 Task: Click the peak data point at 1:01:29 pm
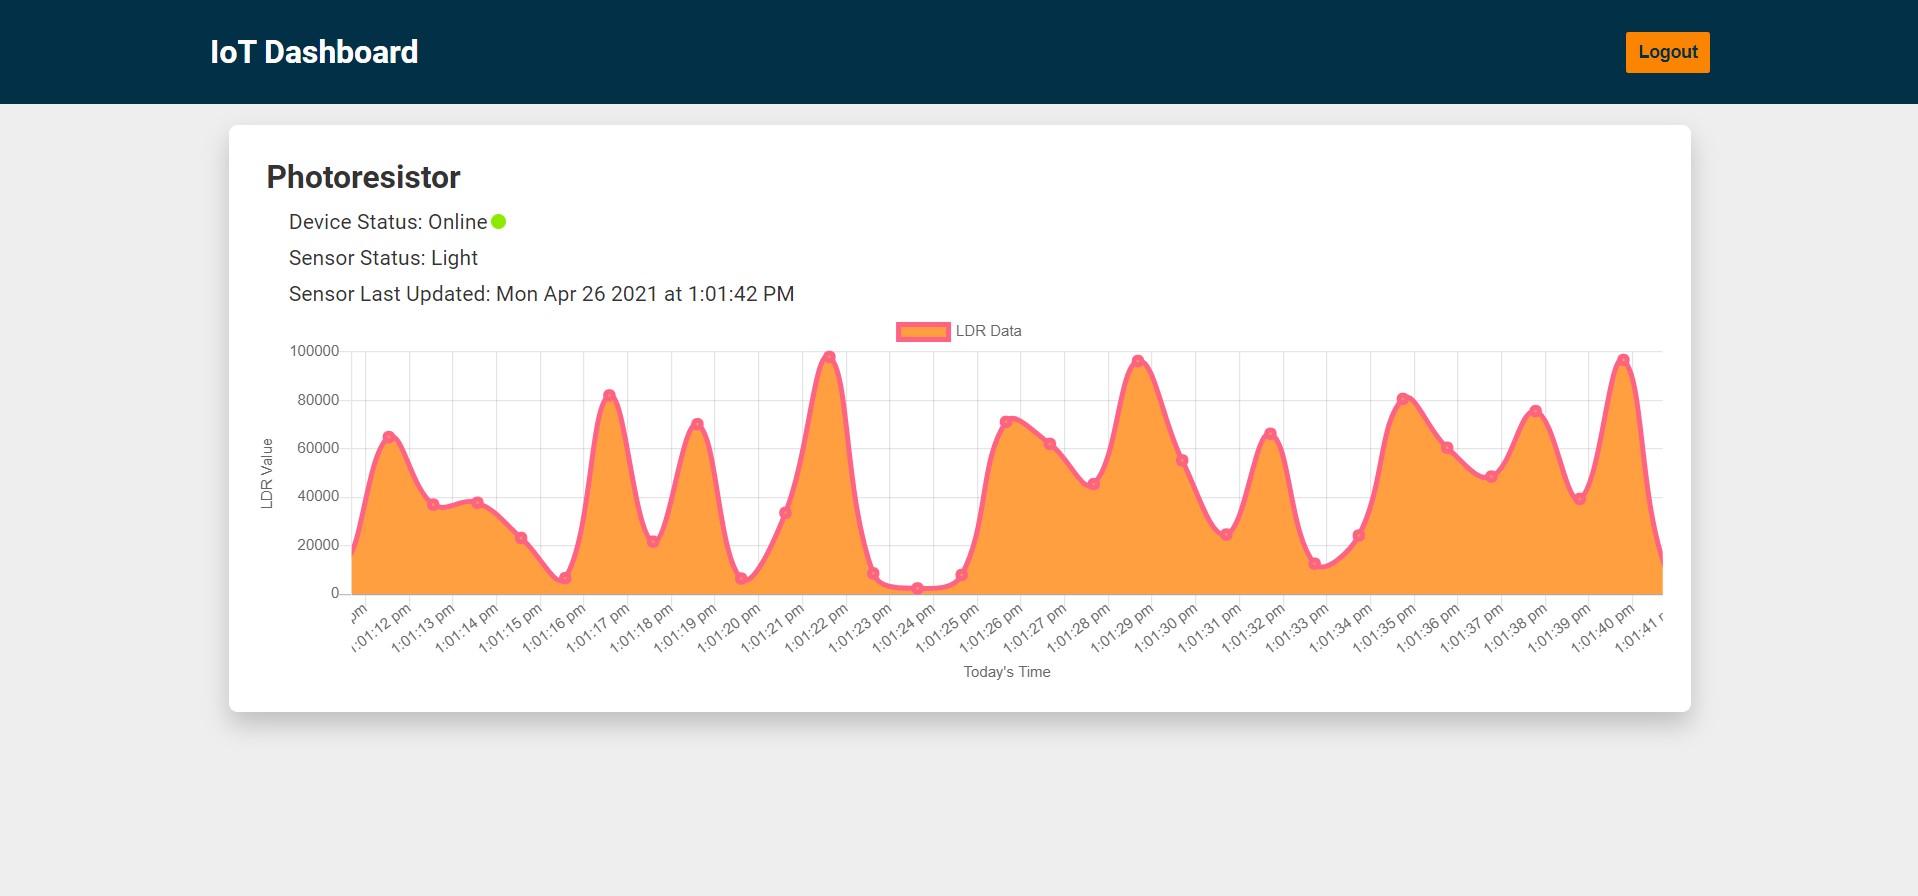point(1138,361)
